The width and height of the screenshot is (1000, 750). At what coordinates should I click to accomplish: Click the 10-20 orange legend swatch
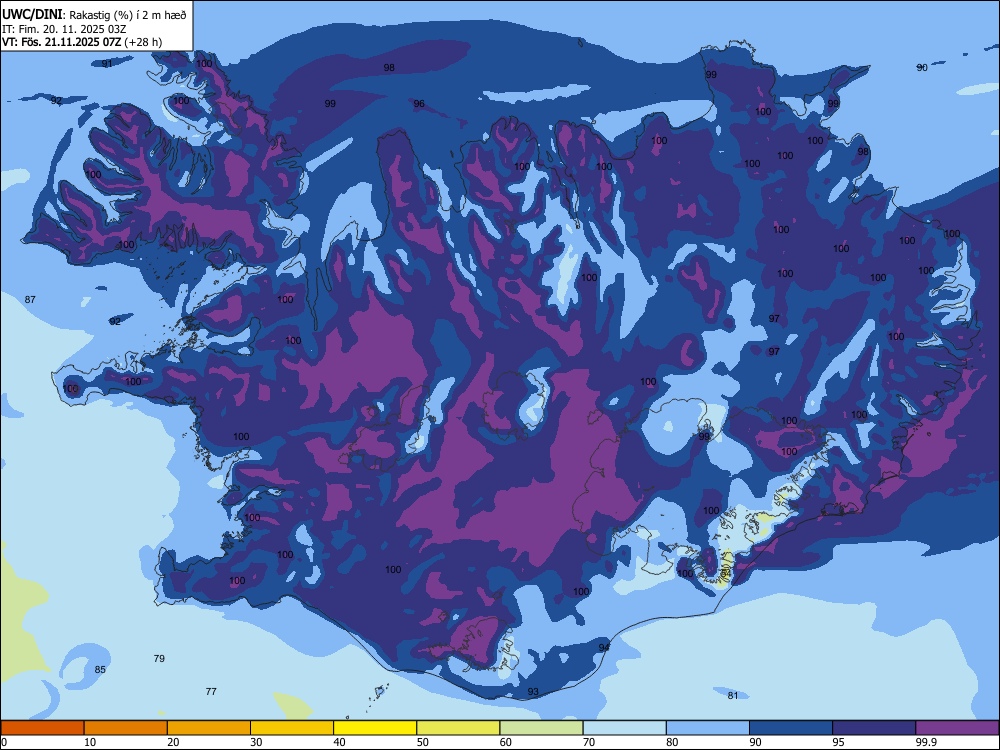click(126, 728)
